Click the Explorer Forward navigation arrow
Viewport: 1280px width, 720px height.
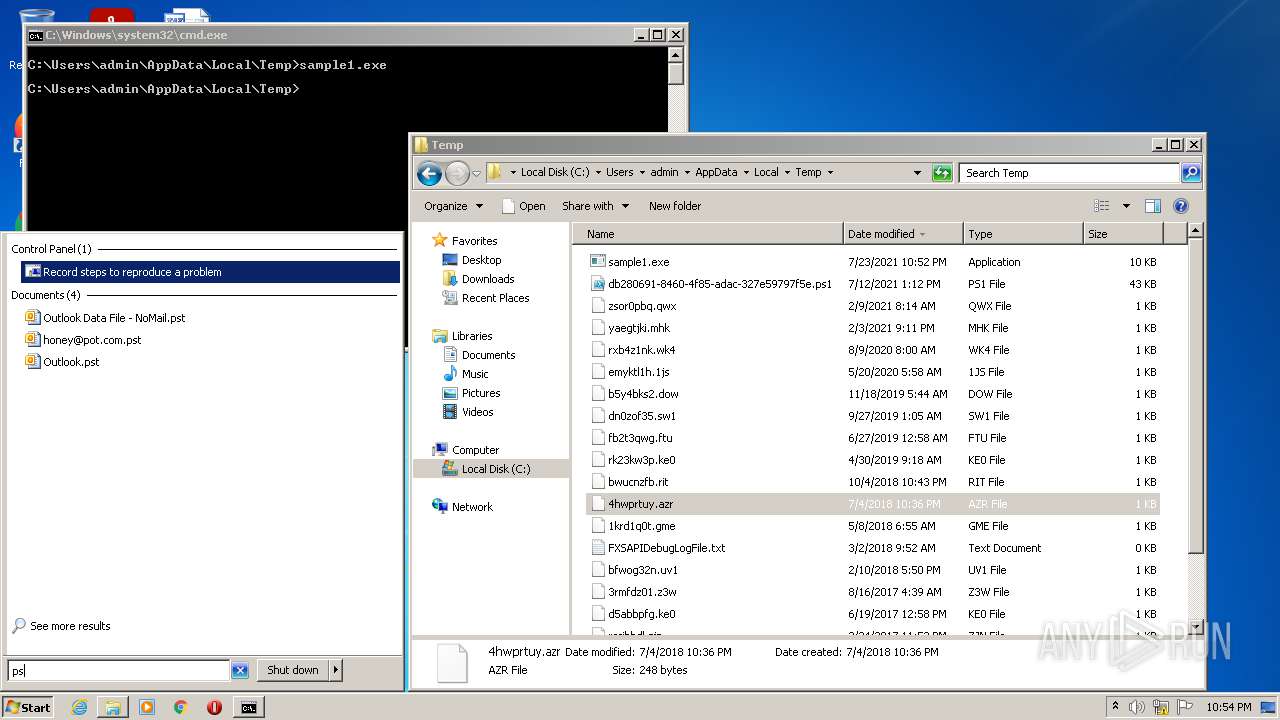pyautogui.click(x=457, y=173)
